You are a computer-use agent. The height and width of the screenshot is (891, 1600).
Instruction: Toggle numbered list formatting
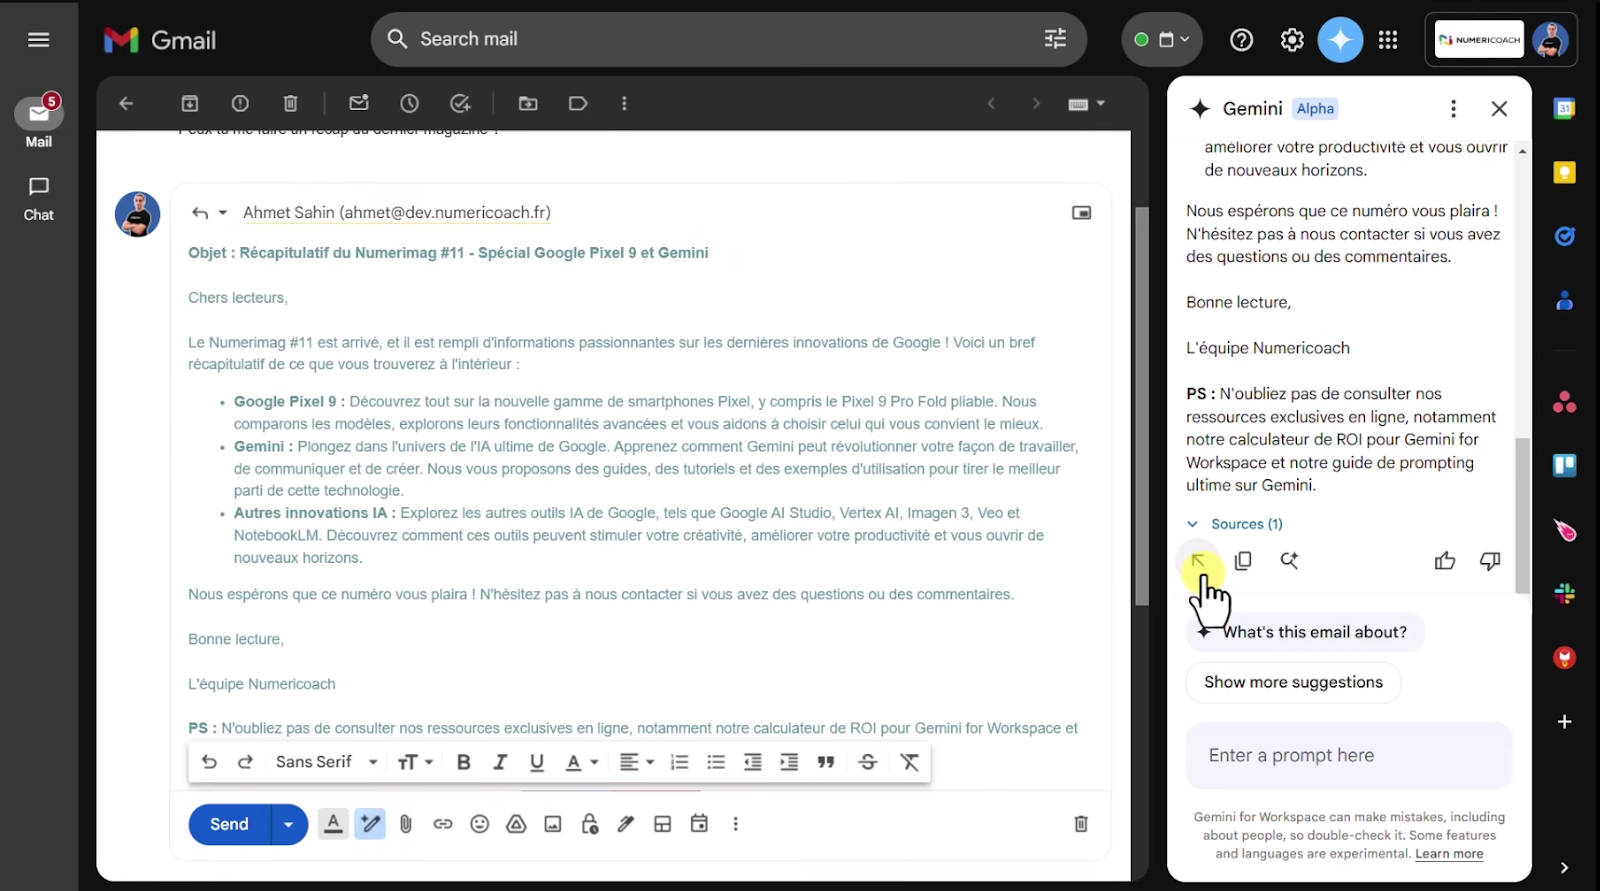pyautogui.click(x=679, y=762)
